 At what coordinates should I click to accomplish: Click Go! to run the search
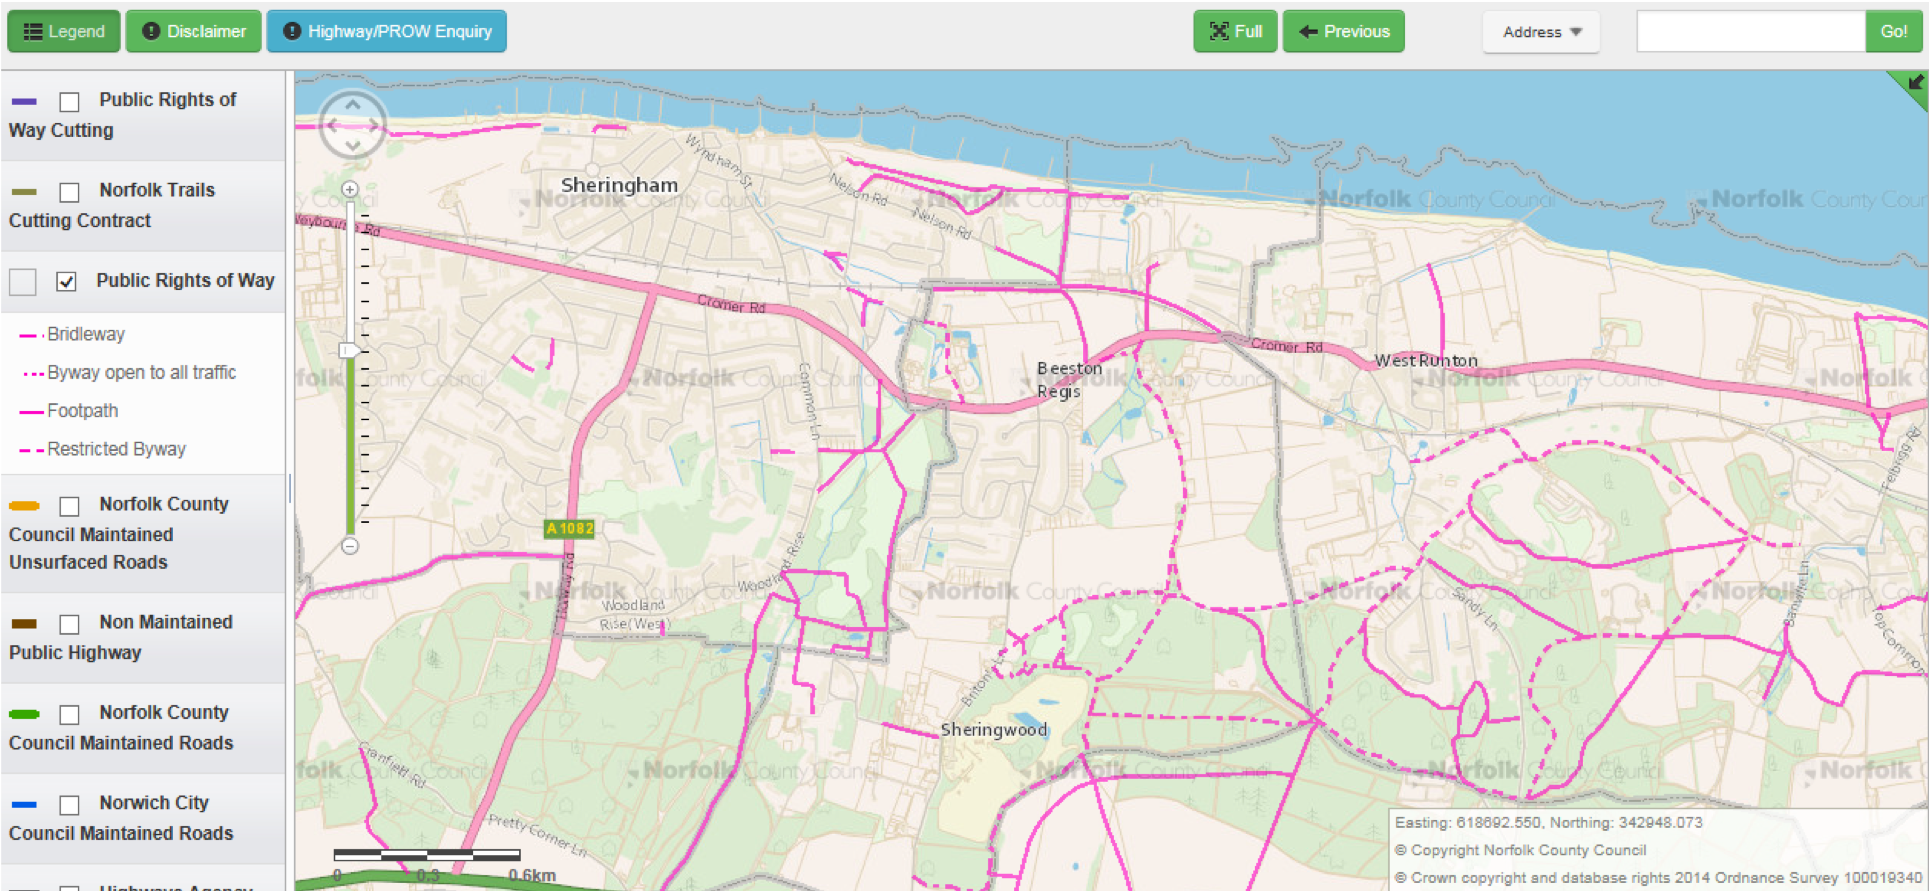pos(1894,31)
